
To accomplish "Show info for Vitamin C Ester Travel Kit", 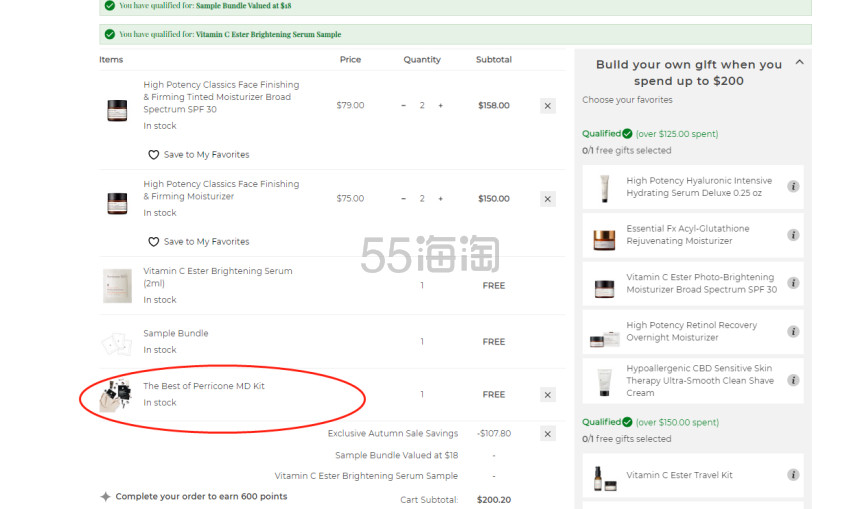I will (793, 475).
